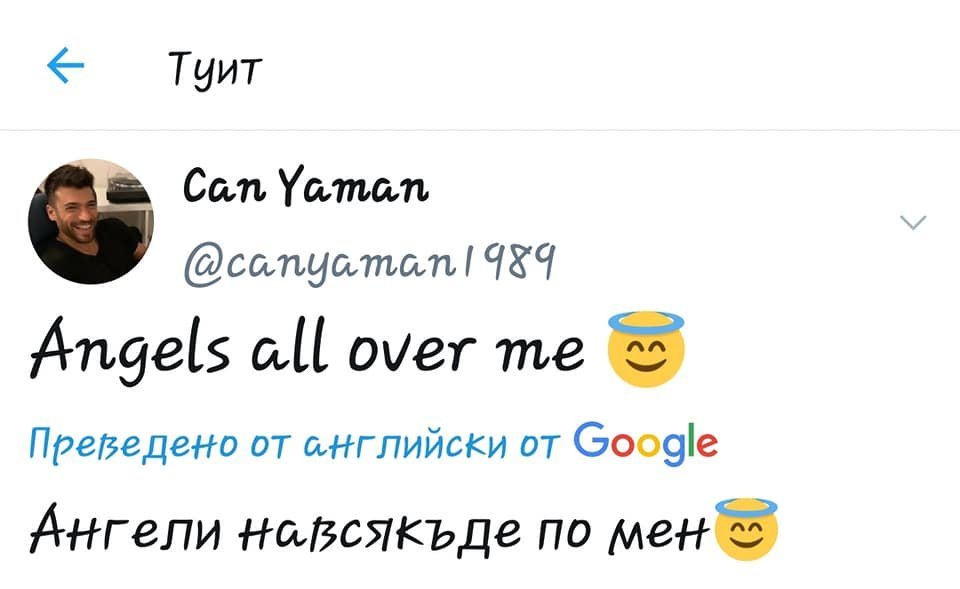
Task: Click the word 'Ангели' in translated tweet
Action: click(x=126, y=530)
